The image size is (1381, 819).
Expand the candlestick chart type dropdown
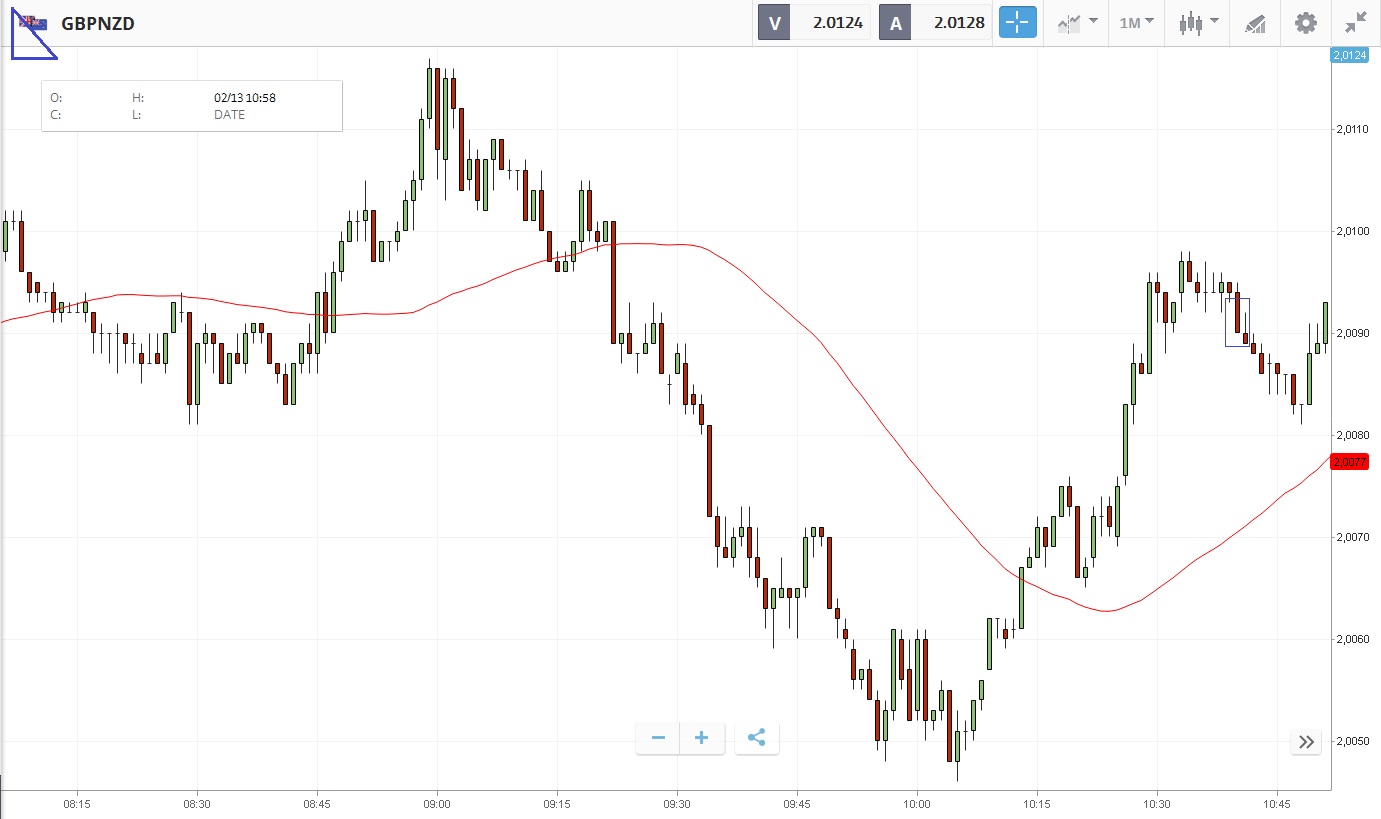pyautogui.click(x=1199, y=23)
